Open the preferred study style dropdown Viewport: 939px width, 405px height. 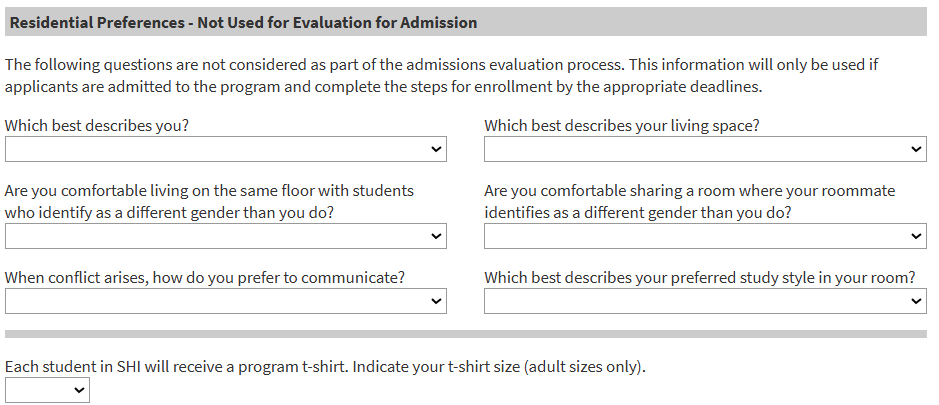[704, 301]
